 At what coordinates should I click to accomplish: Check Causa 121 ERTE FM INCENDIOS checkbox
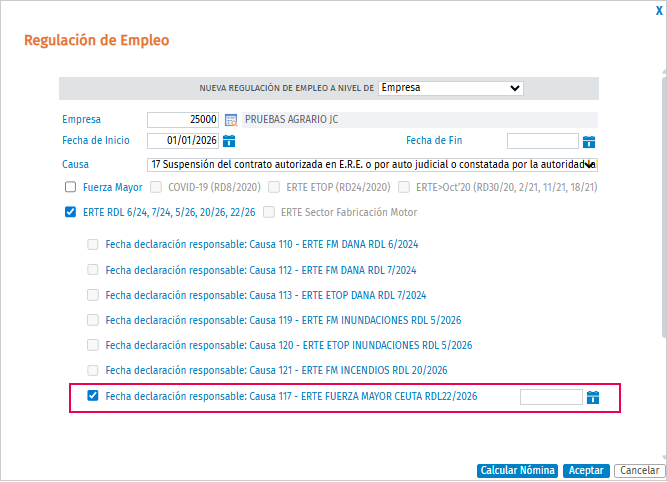tap(93, 370)
